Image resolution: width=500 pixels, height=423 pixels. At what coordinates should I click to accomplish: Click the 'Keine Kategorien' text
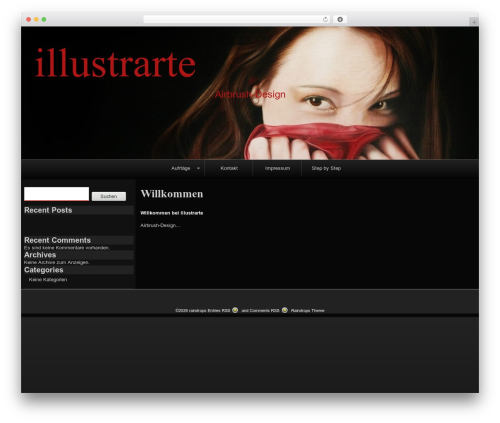click(48, 280)
